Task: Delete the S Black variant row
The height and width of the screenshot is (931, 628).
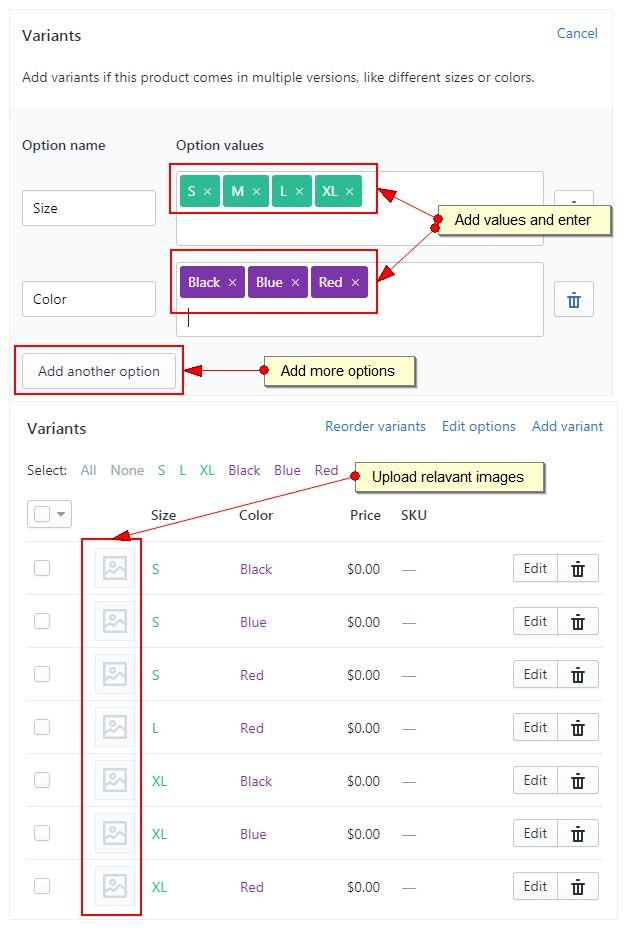Action: [x=578, y=569]
